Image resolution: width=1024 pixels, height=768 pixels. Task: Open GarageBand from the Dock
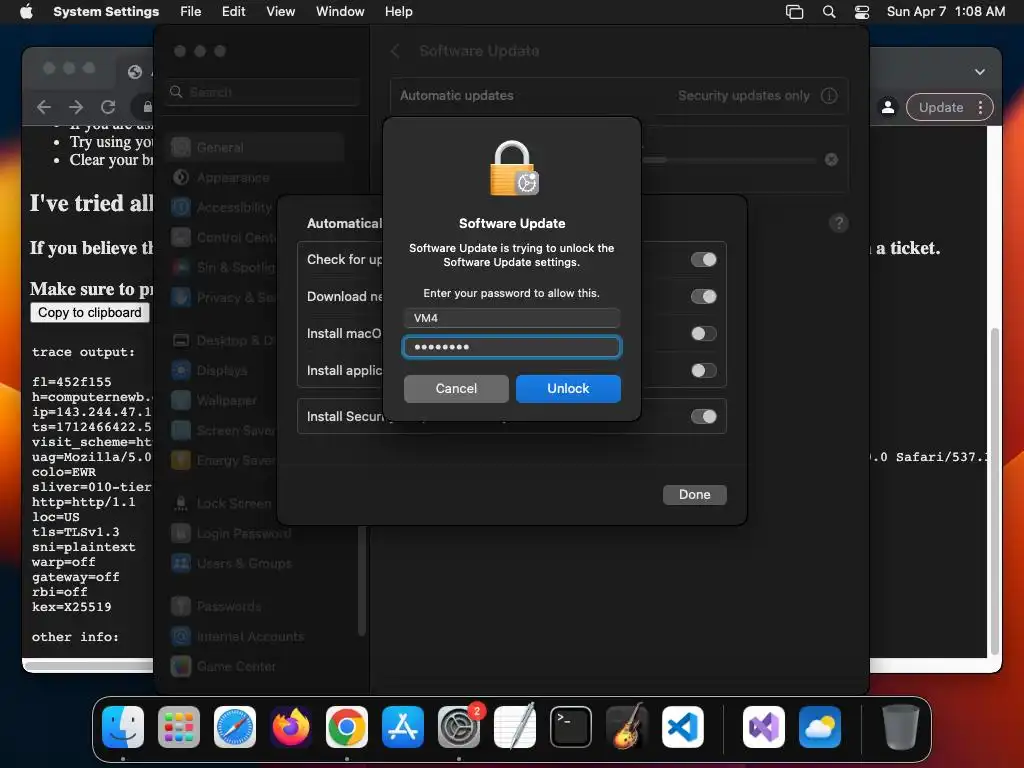[x=627, y=727]
